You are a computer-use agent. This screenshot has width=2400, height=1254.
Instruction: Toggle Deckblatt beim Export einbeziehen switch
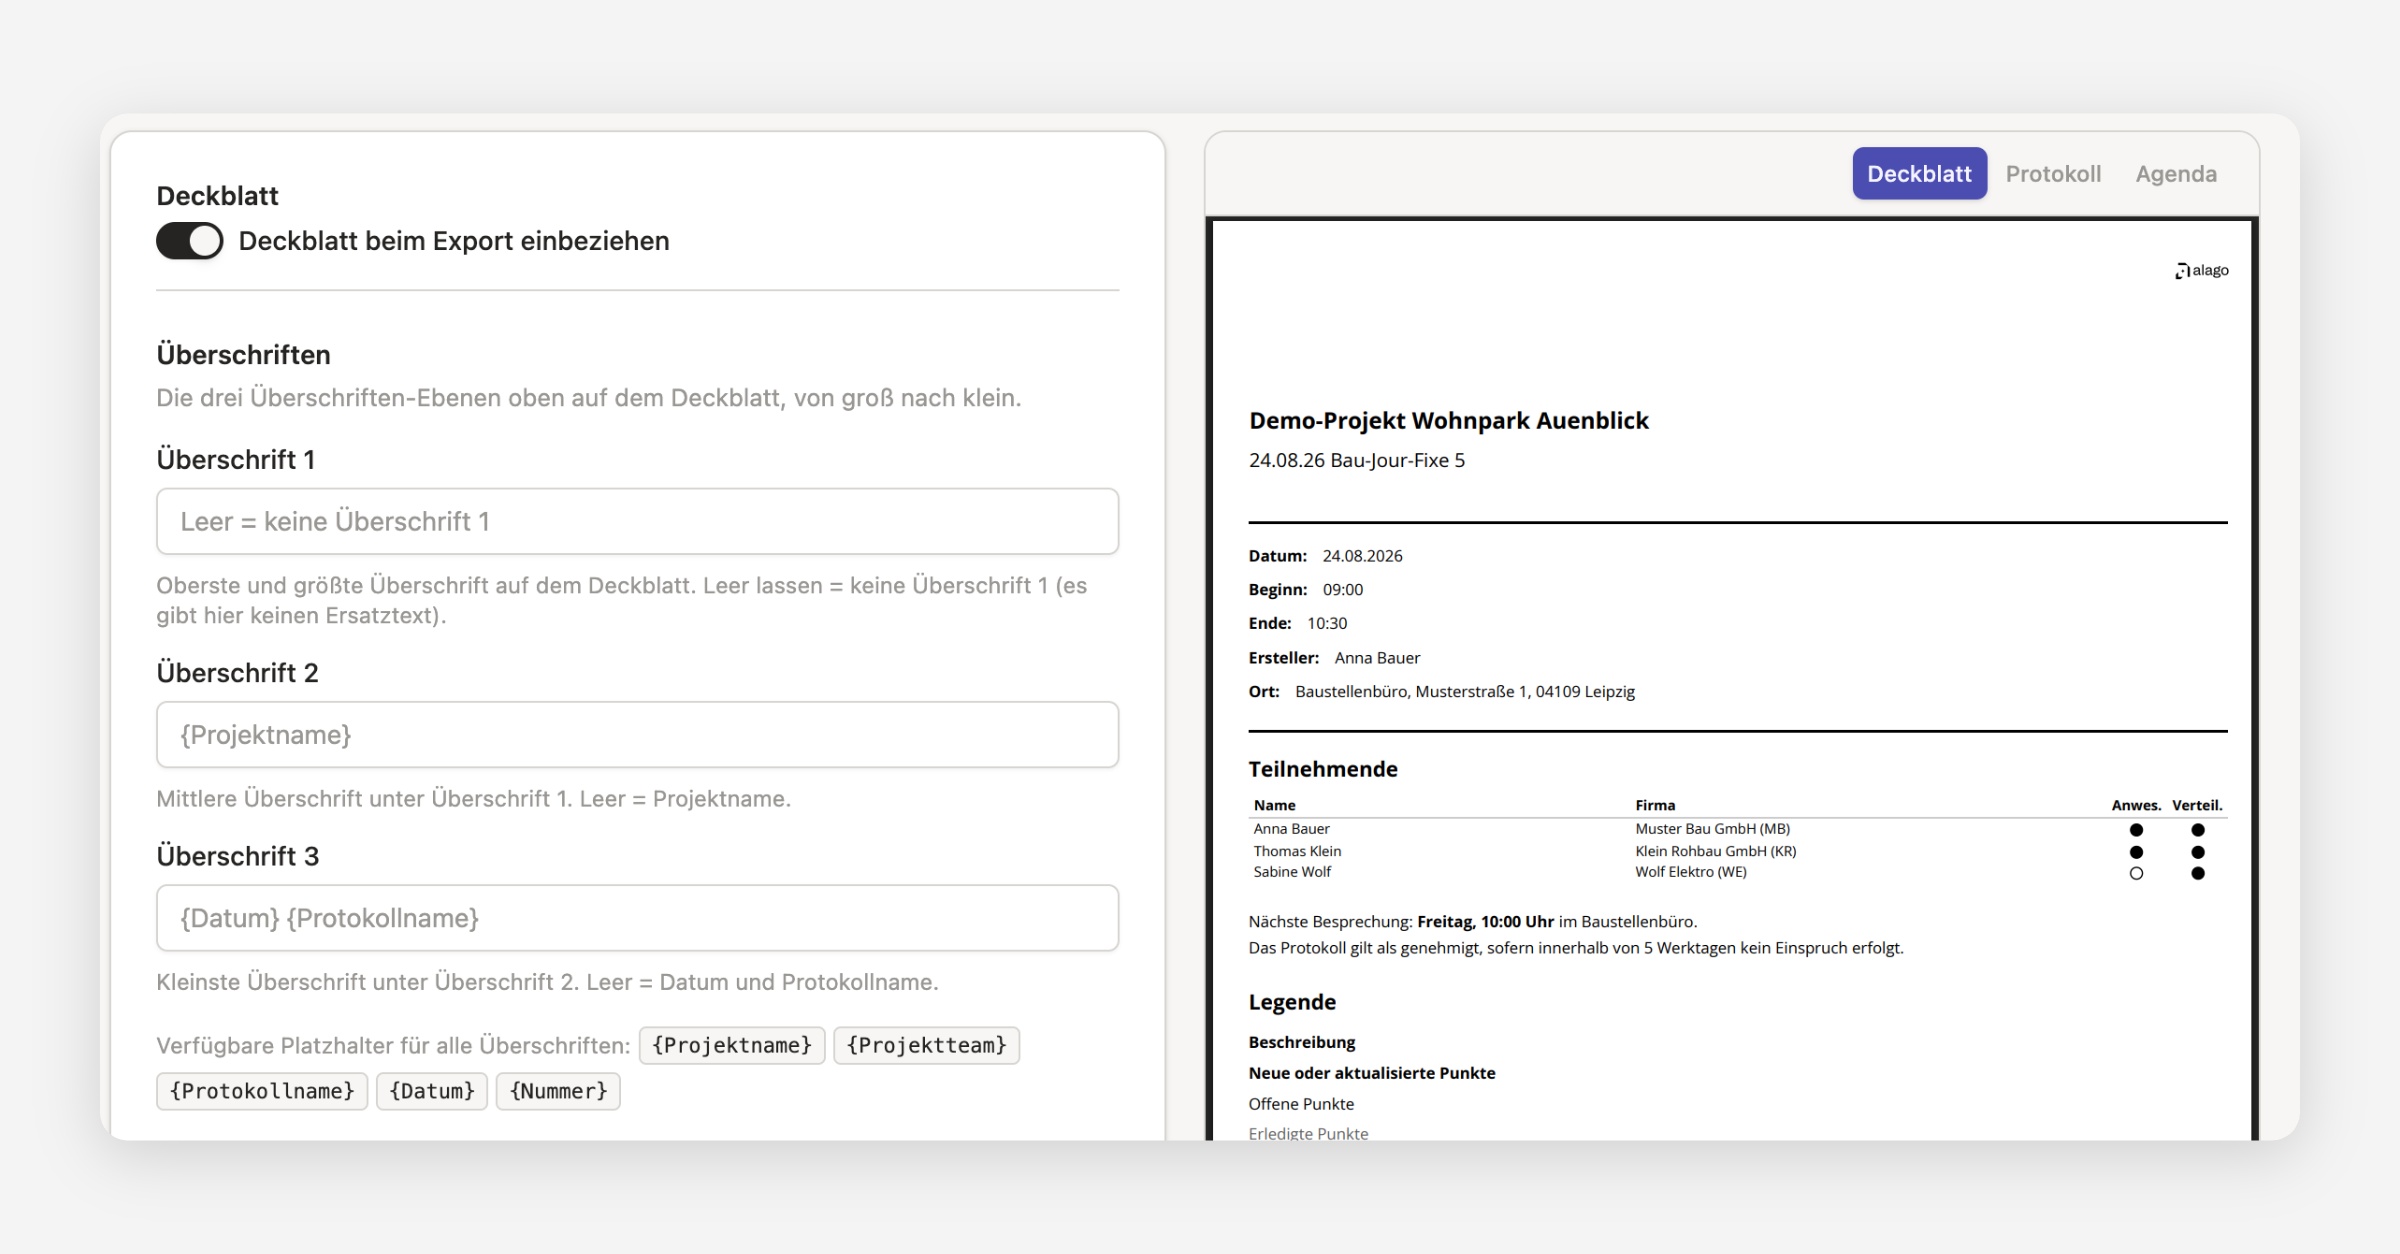click(190, 241)
